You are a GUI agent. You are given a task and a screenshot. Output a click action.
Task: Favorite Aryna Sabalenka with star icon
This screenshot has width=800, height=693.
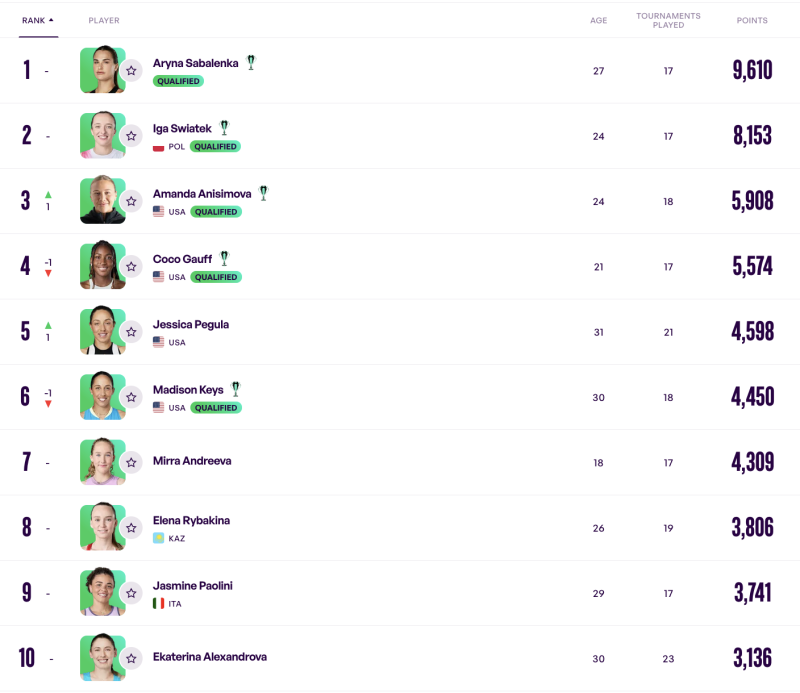[x=131, y=70]
